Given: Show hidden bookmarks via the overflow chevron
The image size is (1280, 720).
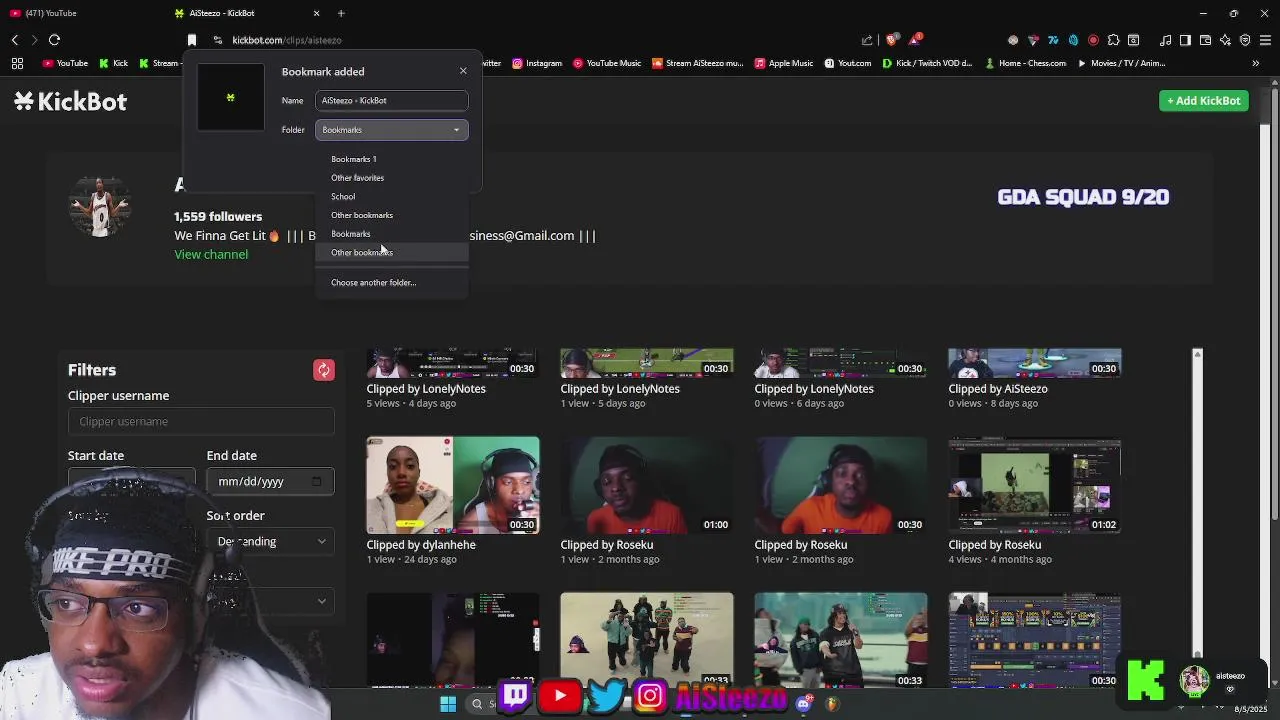Looking at the screenshot, I should 1256,63.
